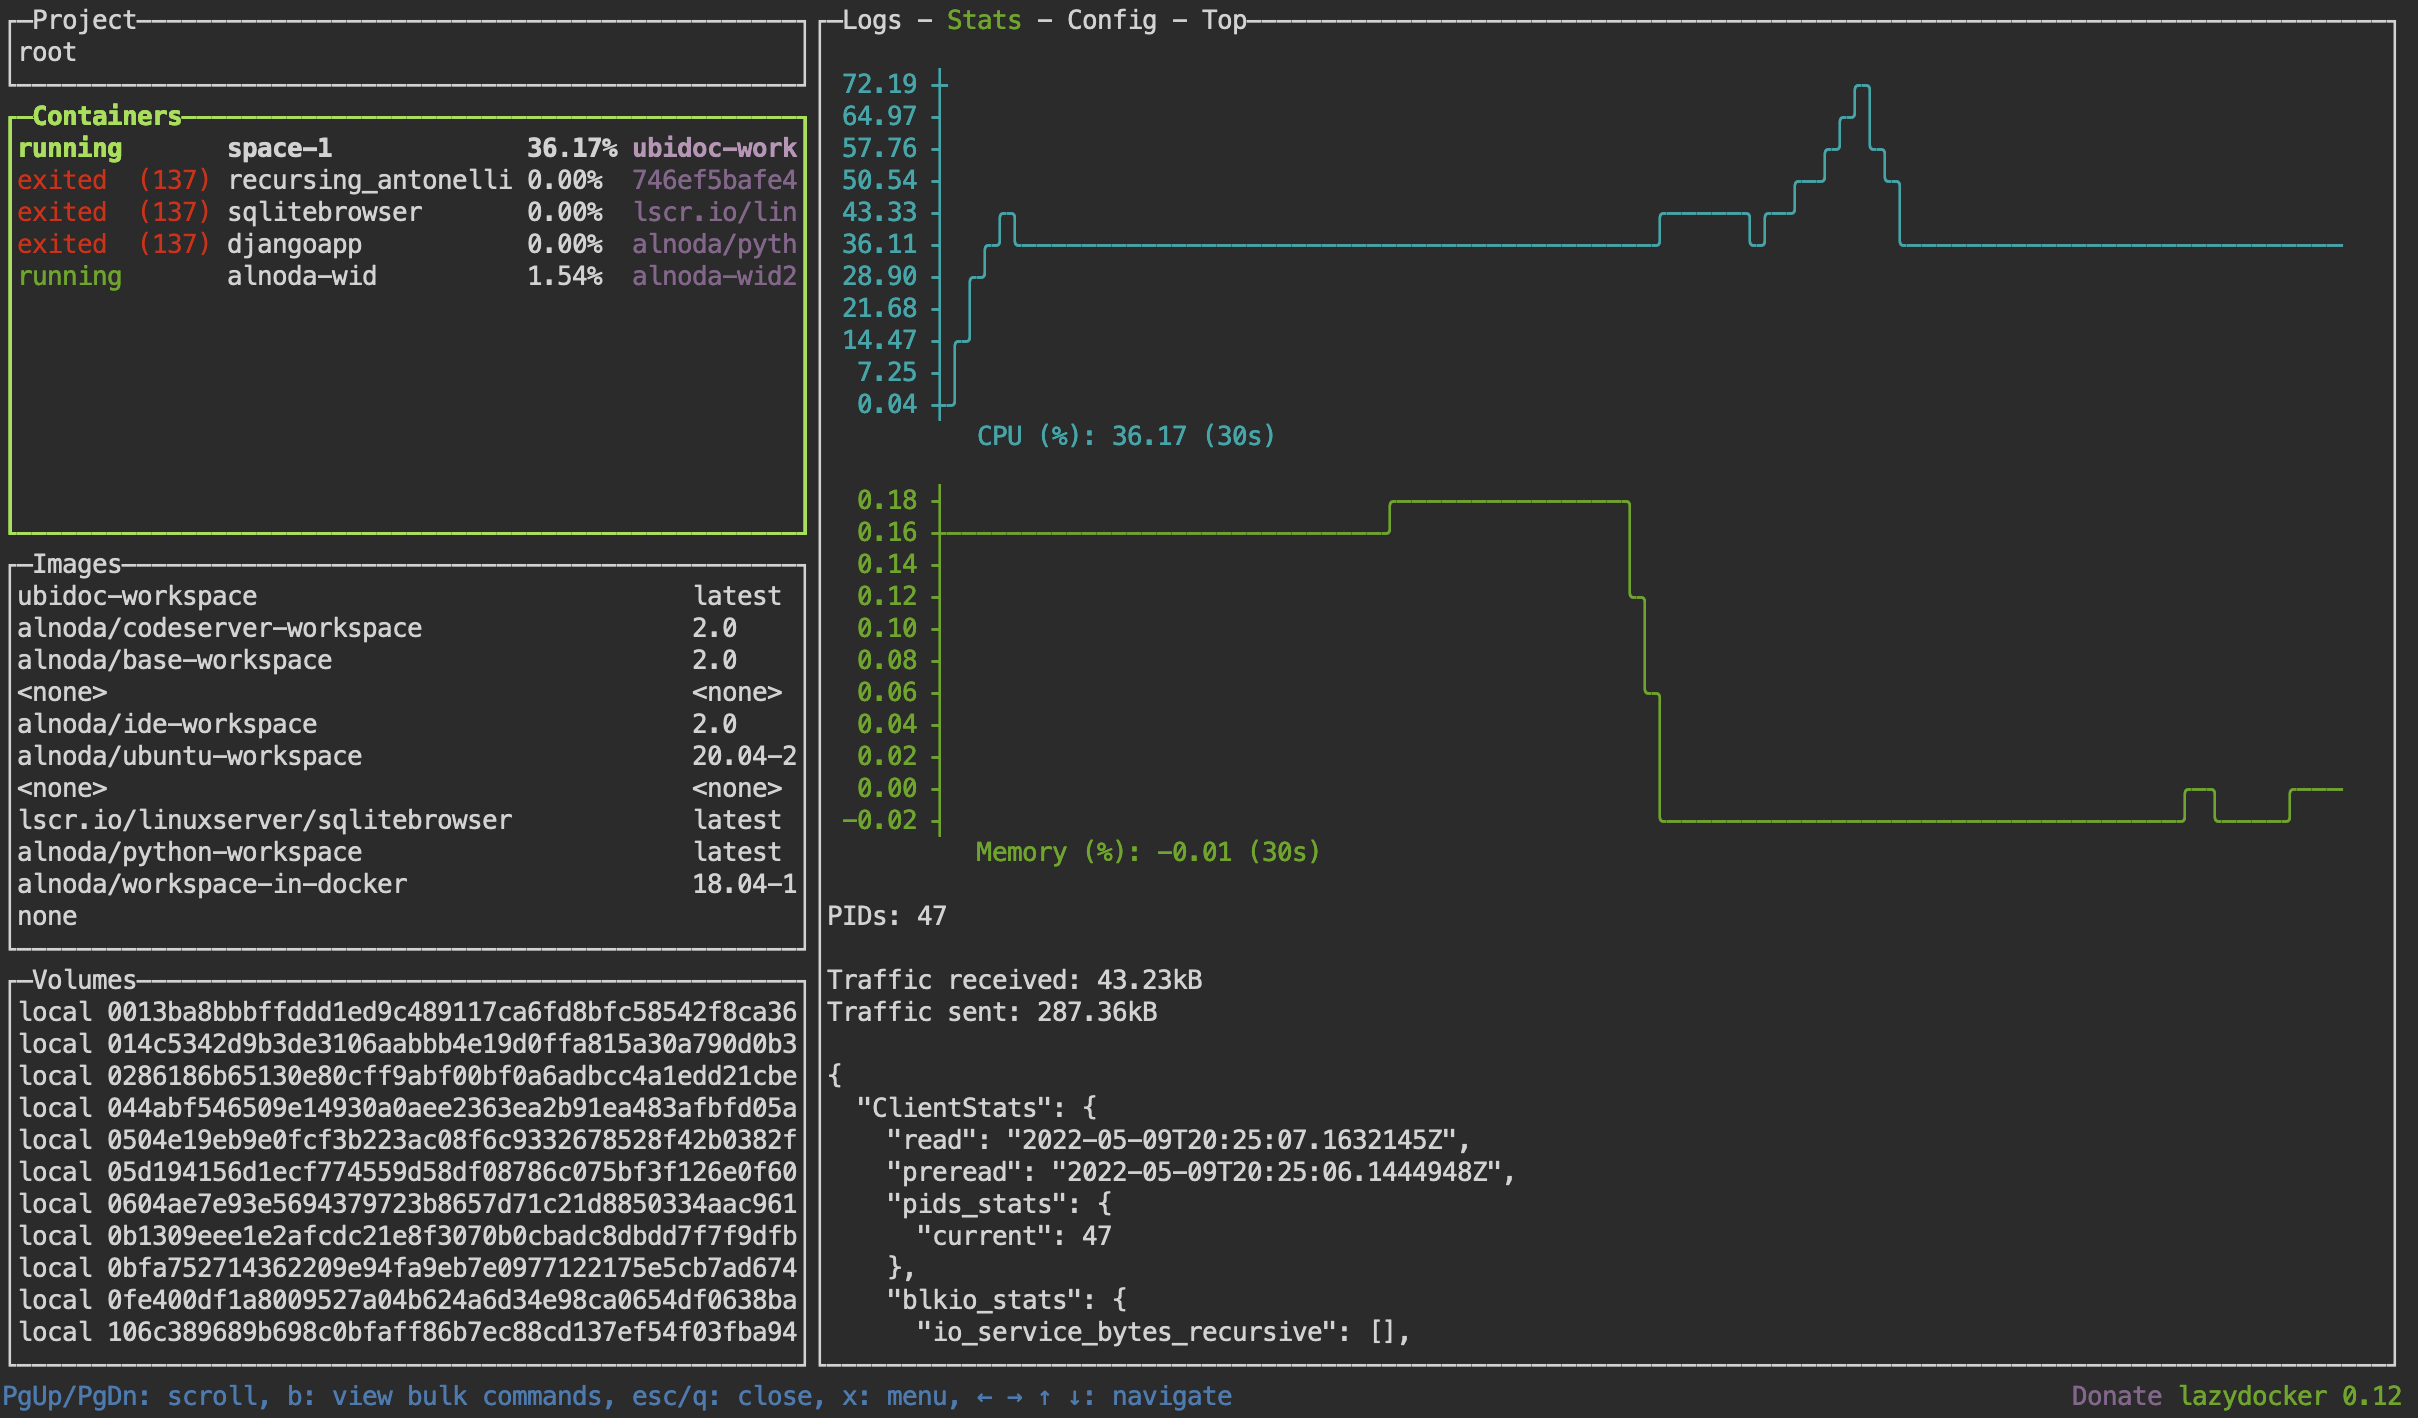Open the Config tab
The width and height of the screenshot is (2418, 1418).
(1111, 20)
